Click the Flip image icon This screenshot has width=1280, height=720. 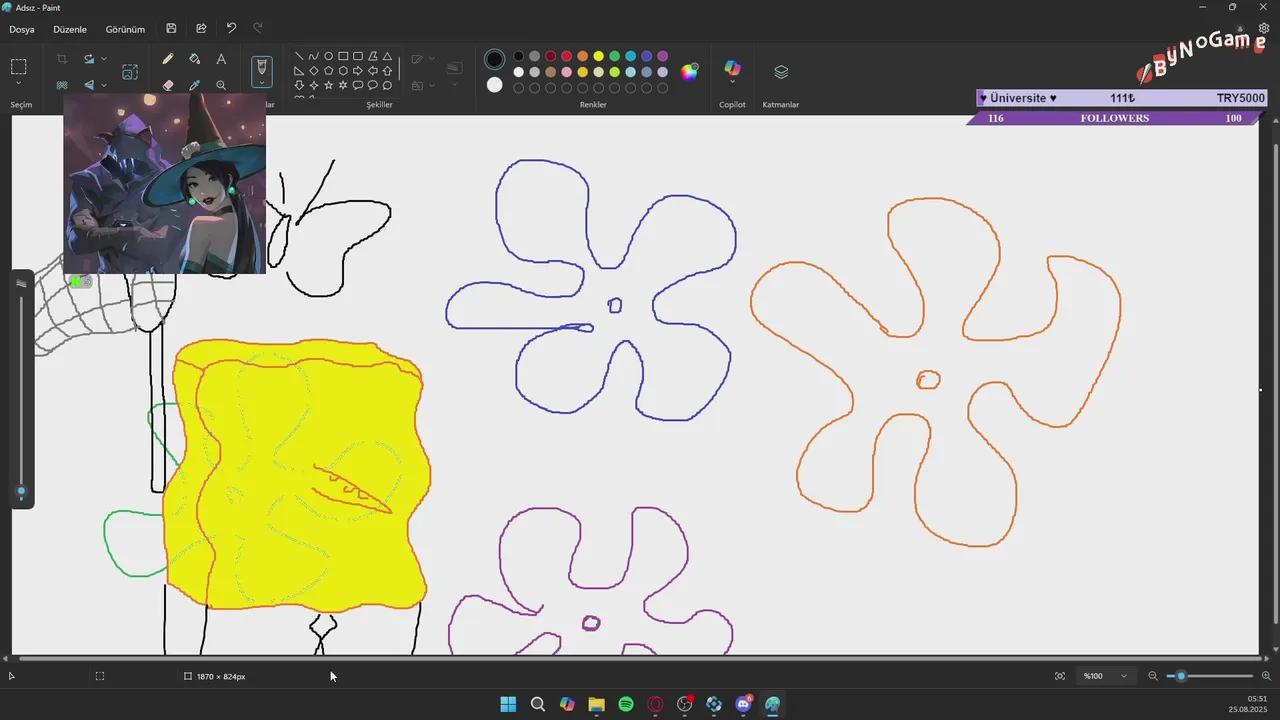click(x=89, y=86)
